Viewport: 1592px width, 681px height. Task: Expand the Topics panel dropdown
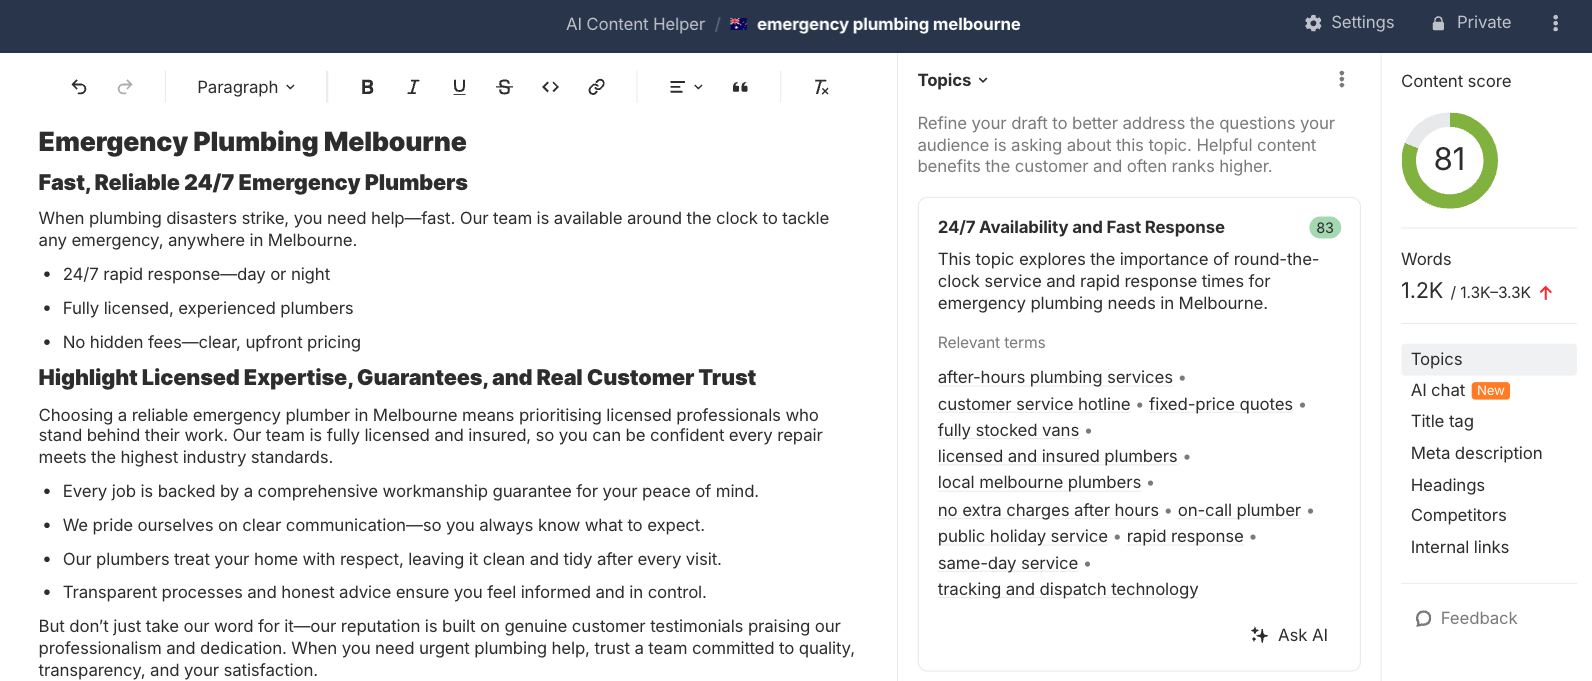953,80
